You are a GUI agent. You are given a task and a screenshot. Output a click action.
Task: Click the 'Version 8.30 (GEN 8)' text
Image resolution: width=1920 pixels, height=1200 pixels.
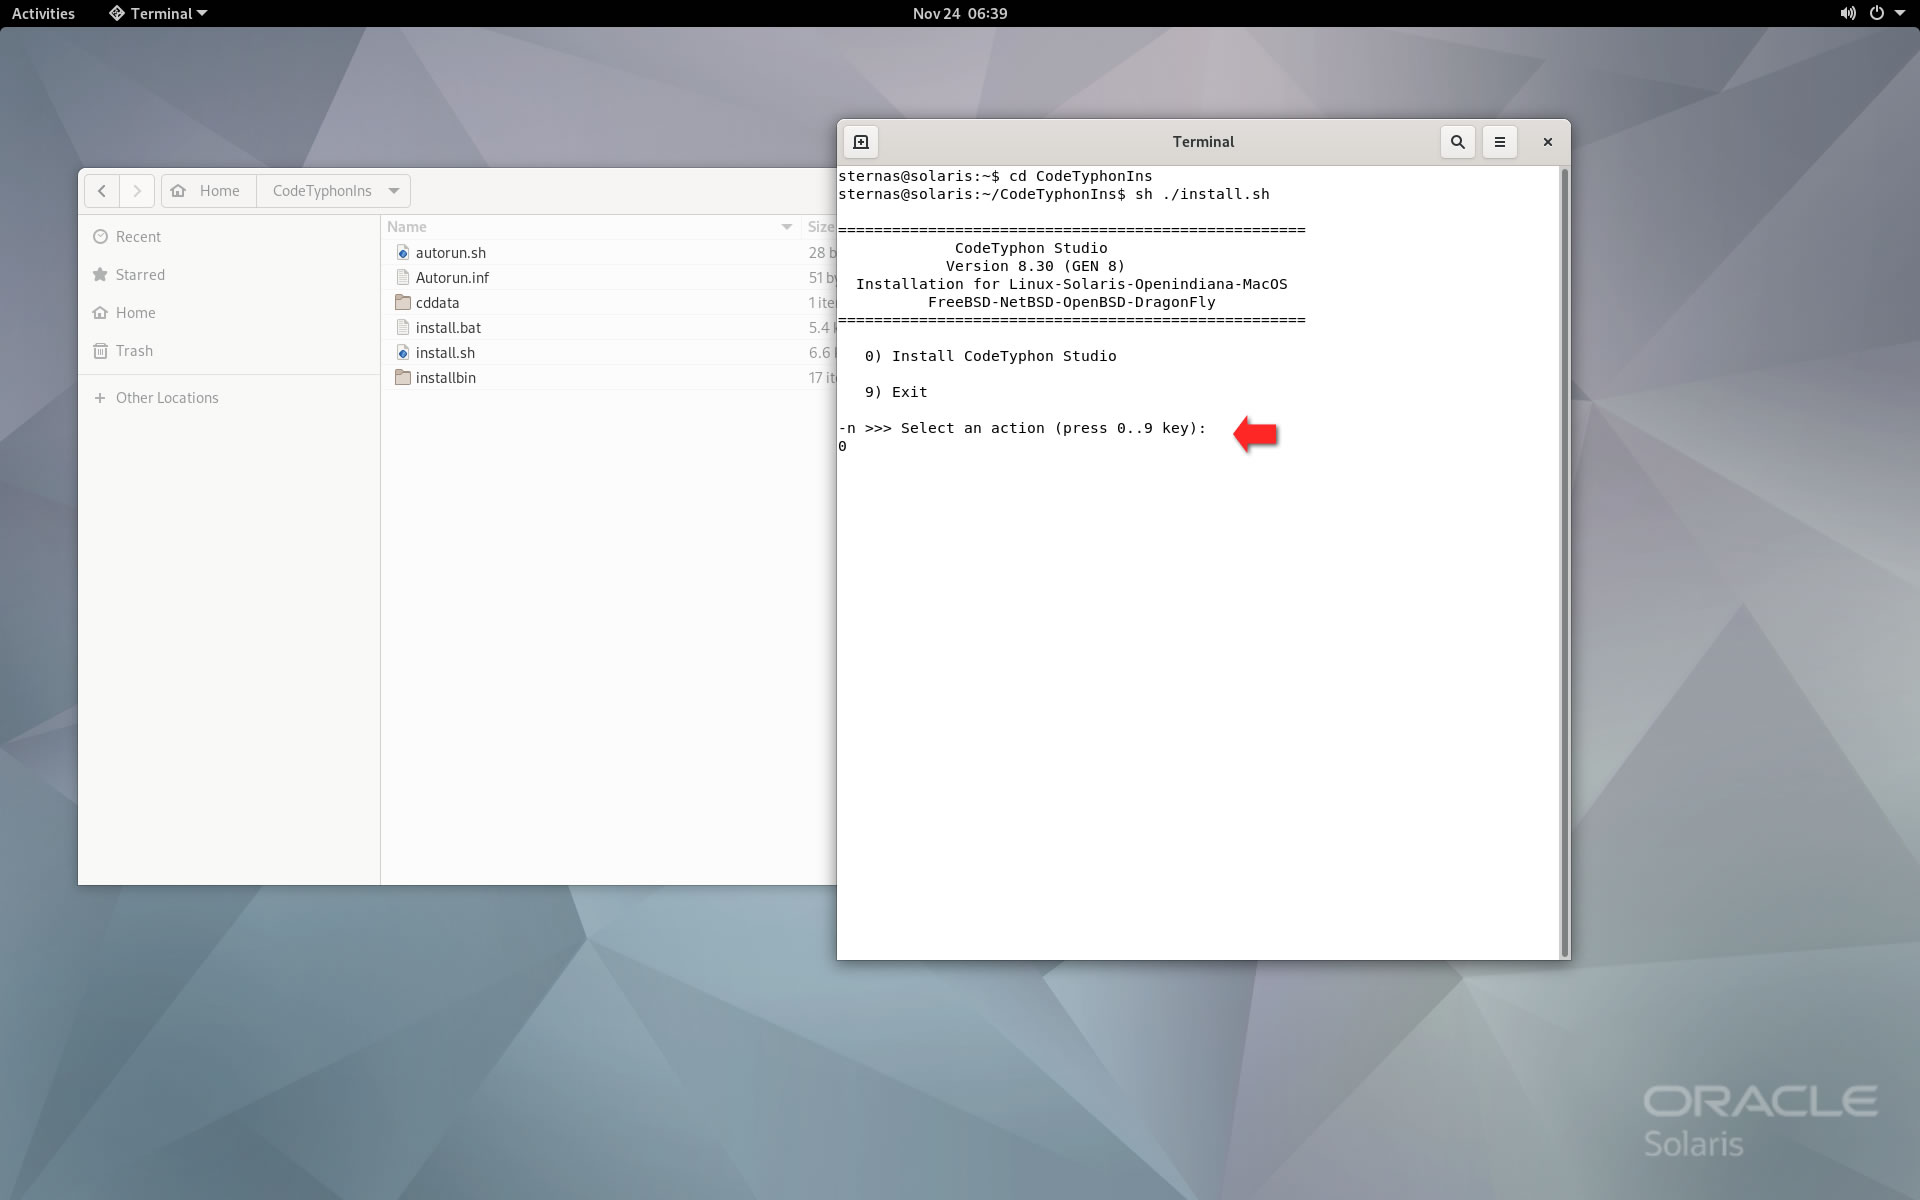(1035, 266)
